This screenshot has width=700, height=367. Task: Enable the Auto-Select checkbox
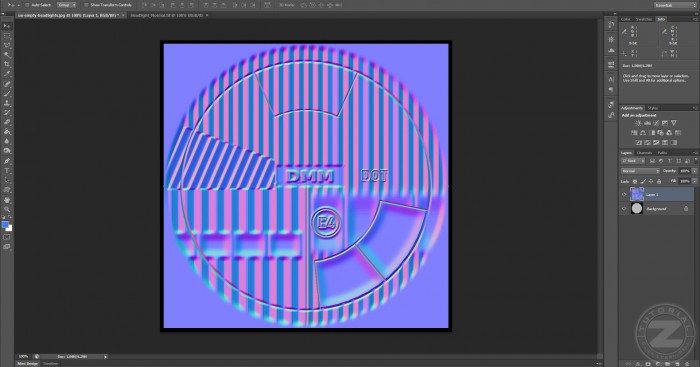(x=27, y=5)
